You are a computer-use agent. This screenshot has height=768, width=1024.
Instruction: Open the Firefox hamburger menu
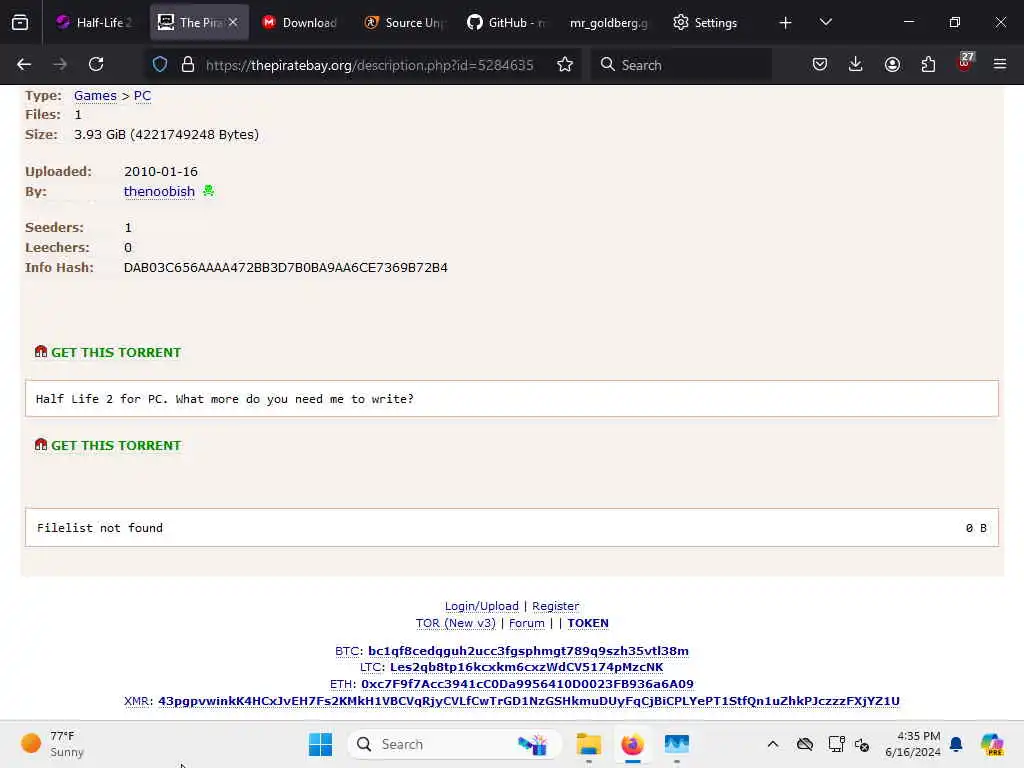(x=1000, y=65)
